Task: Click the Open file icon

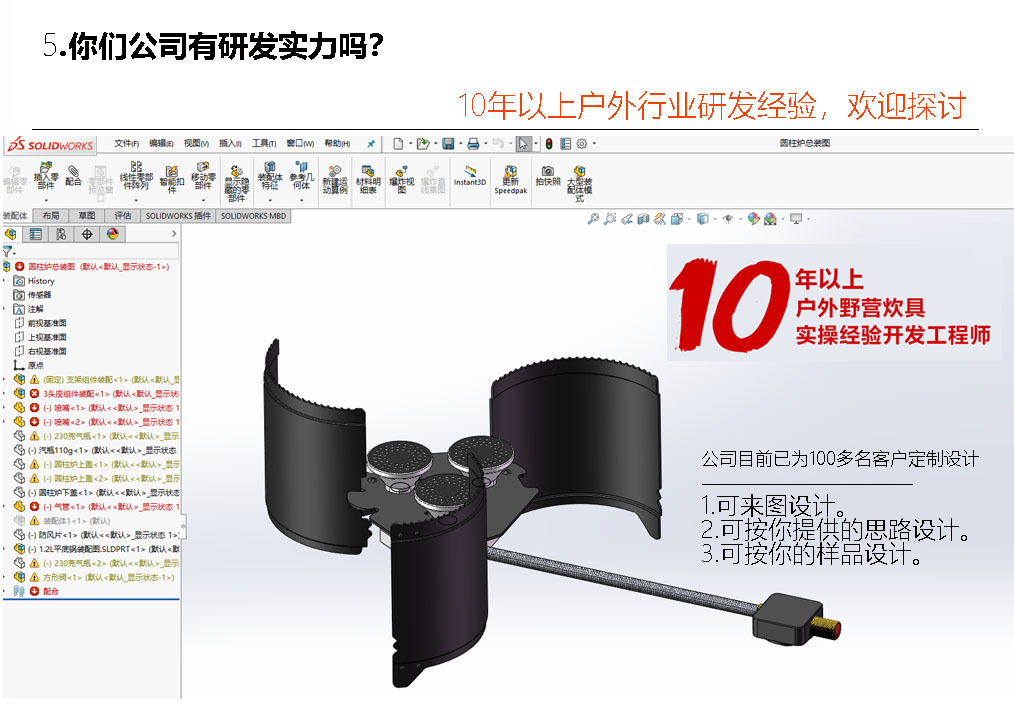Action: point(422,144)
